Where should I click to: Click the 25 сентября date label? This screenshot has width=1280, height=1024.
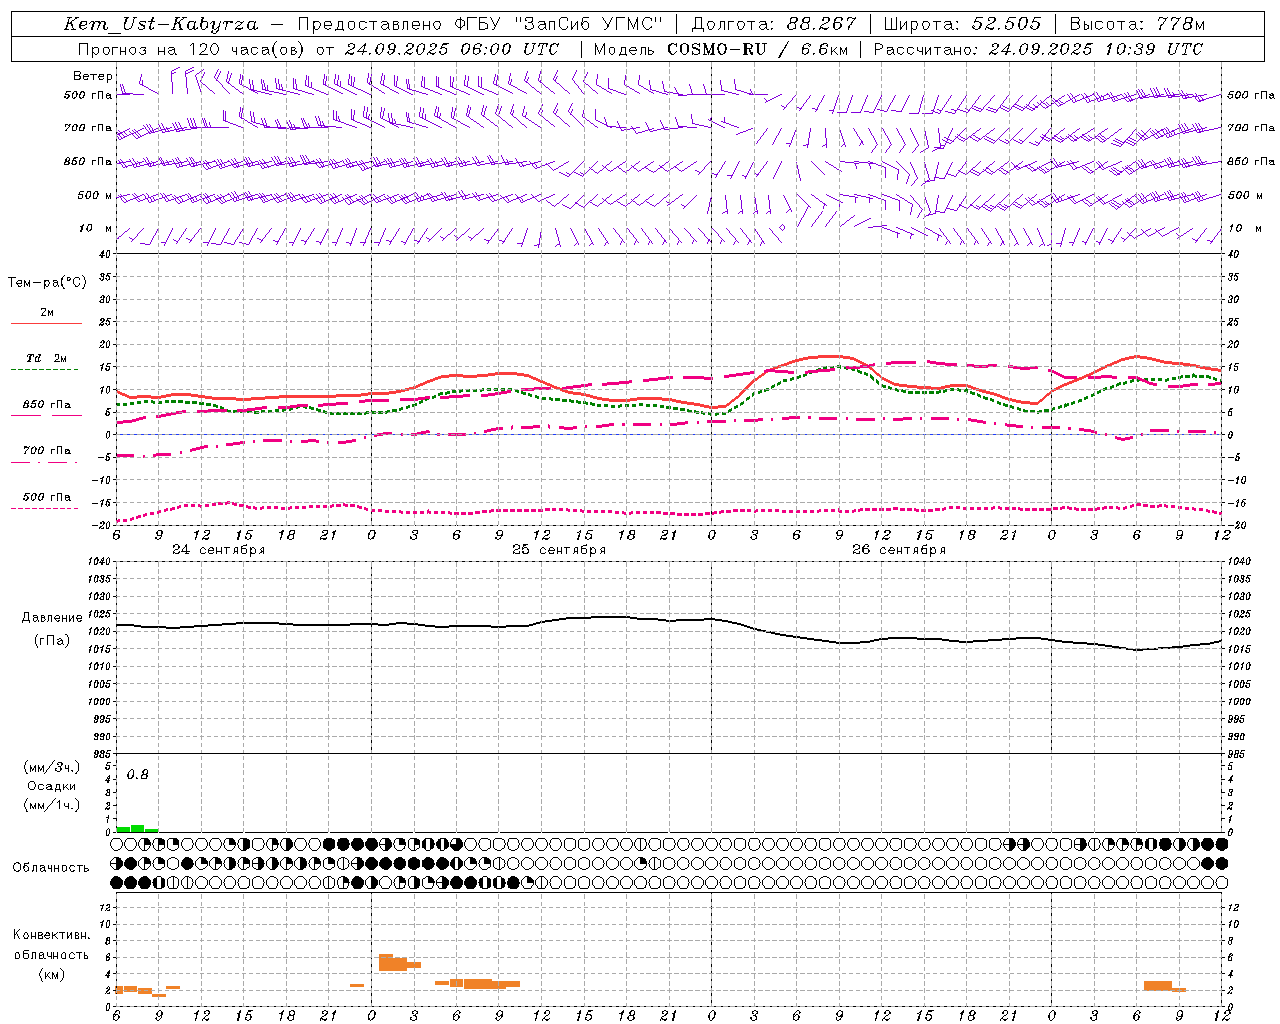tap(559, 550)
